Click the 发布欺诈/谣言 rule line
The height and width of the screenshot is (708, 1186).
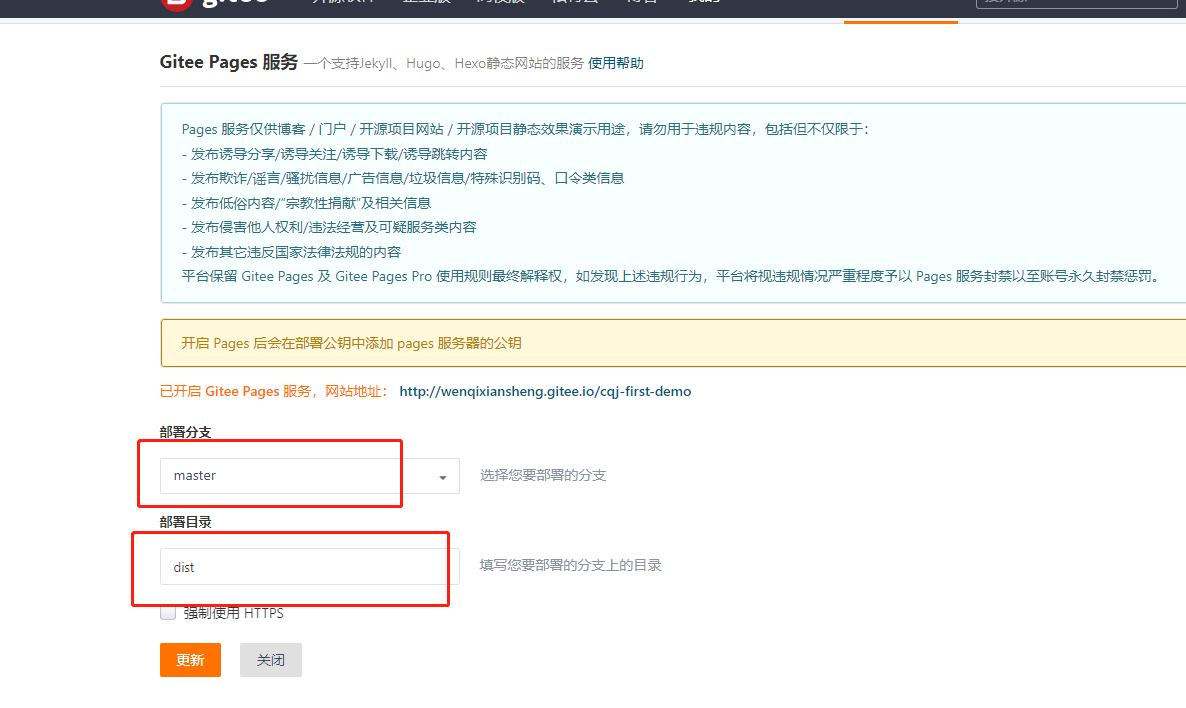click(402, 179)
